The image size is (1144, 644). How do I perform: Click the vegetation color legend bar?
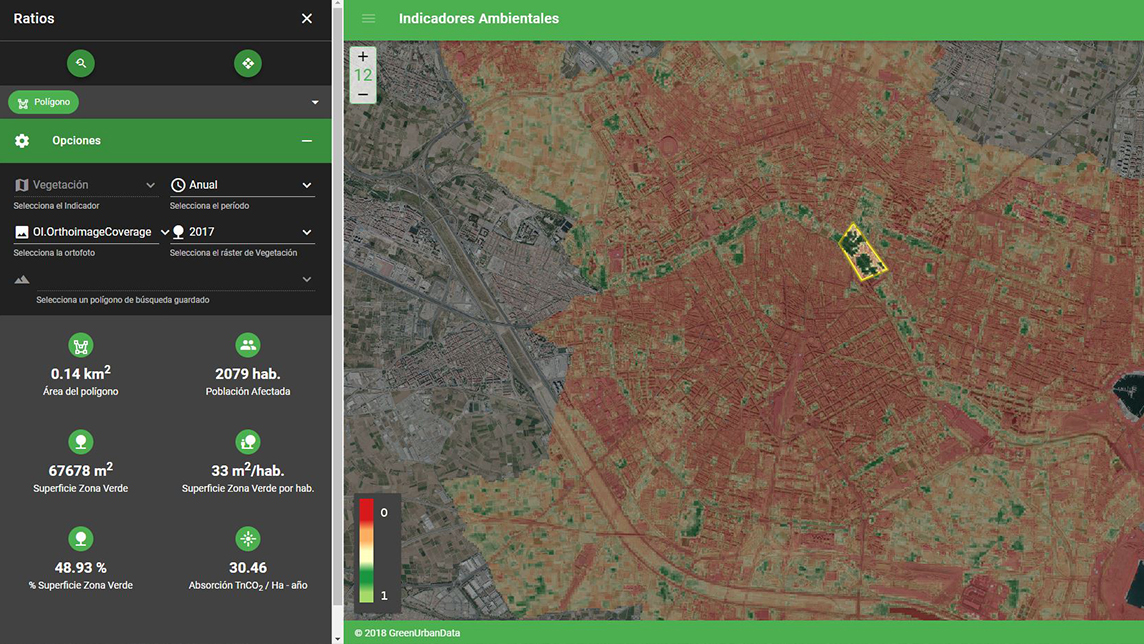(367, 553)
